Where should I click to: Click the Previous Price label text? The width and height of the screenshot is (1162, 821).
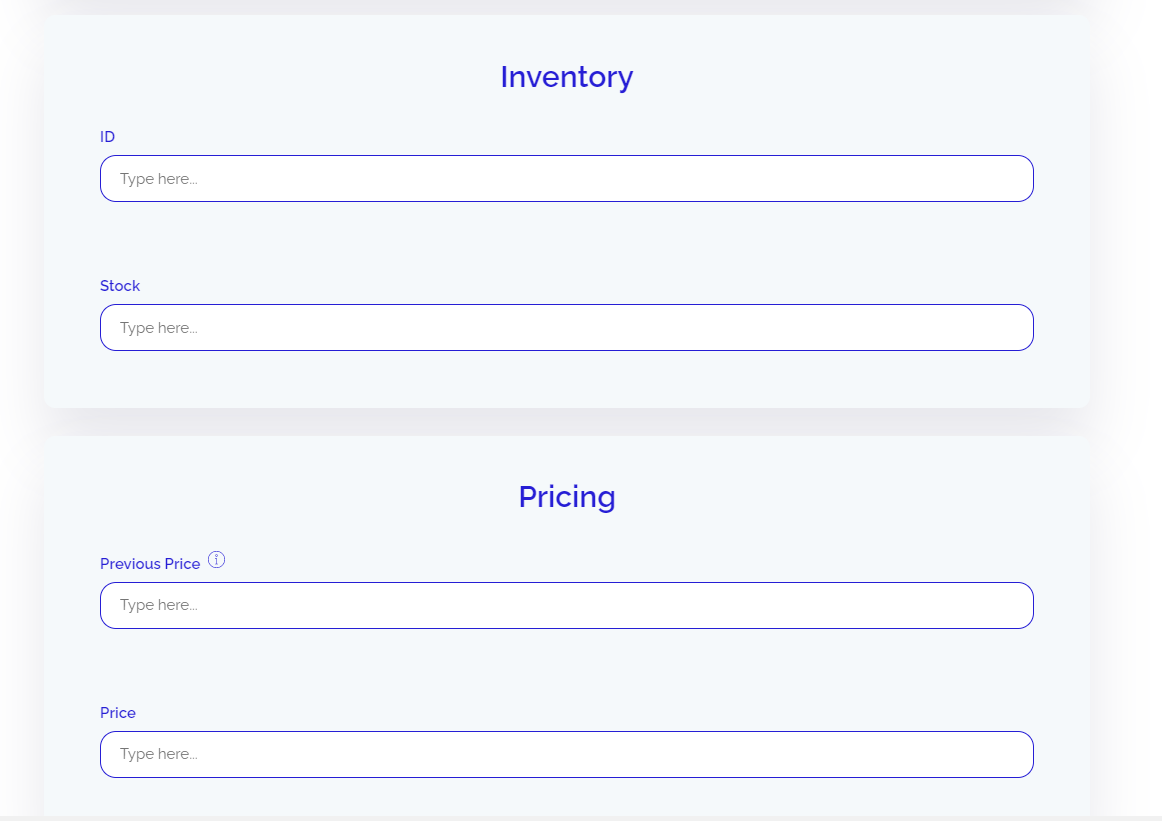click(x=150, y=564)
